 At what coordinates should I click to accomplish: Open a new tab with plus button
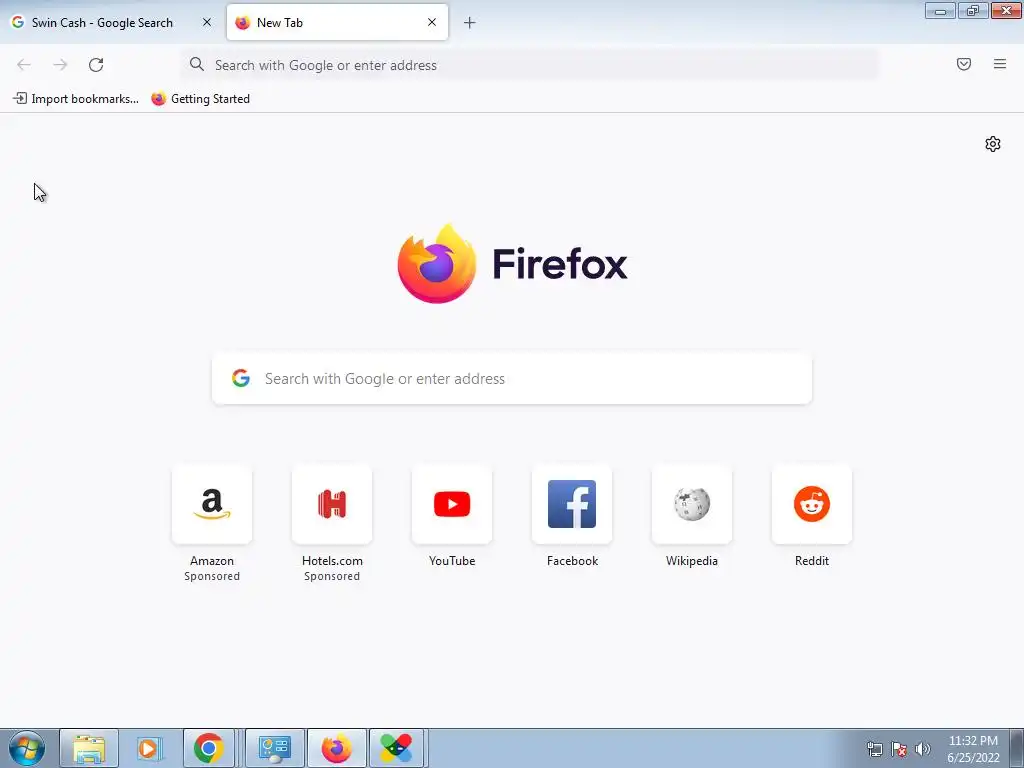[x=470, y=23]
